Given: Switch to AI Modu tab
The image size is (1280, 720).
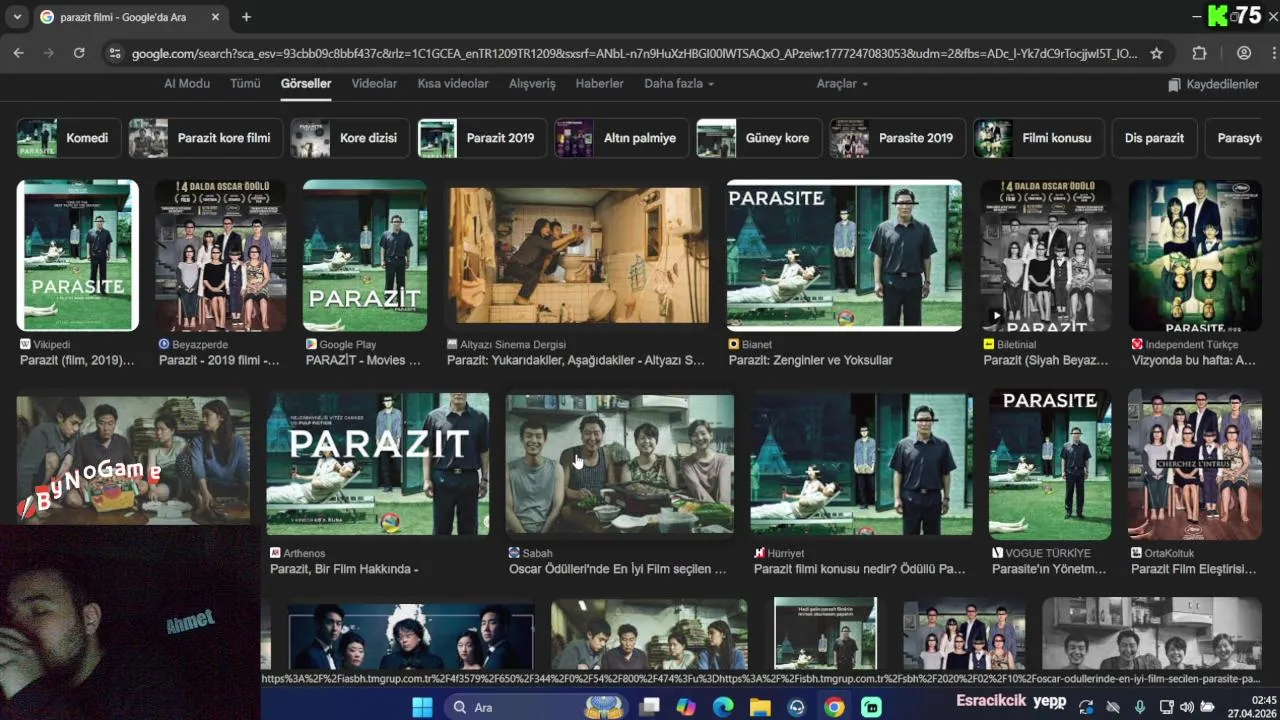Looking at the screenshot, I should pyautogui.click(x=187, y=84).
